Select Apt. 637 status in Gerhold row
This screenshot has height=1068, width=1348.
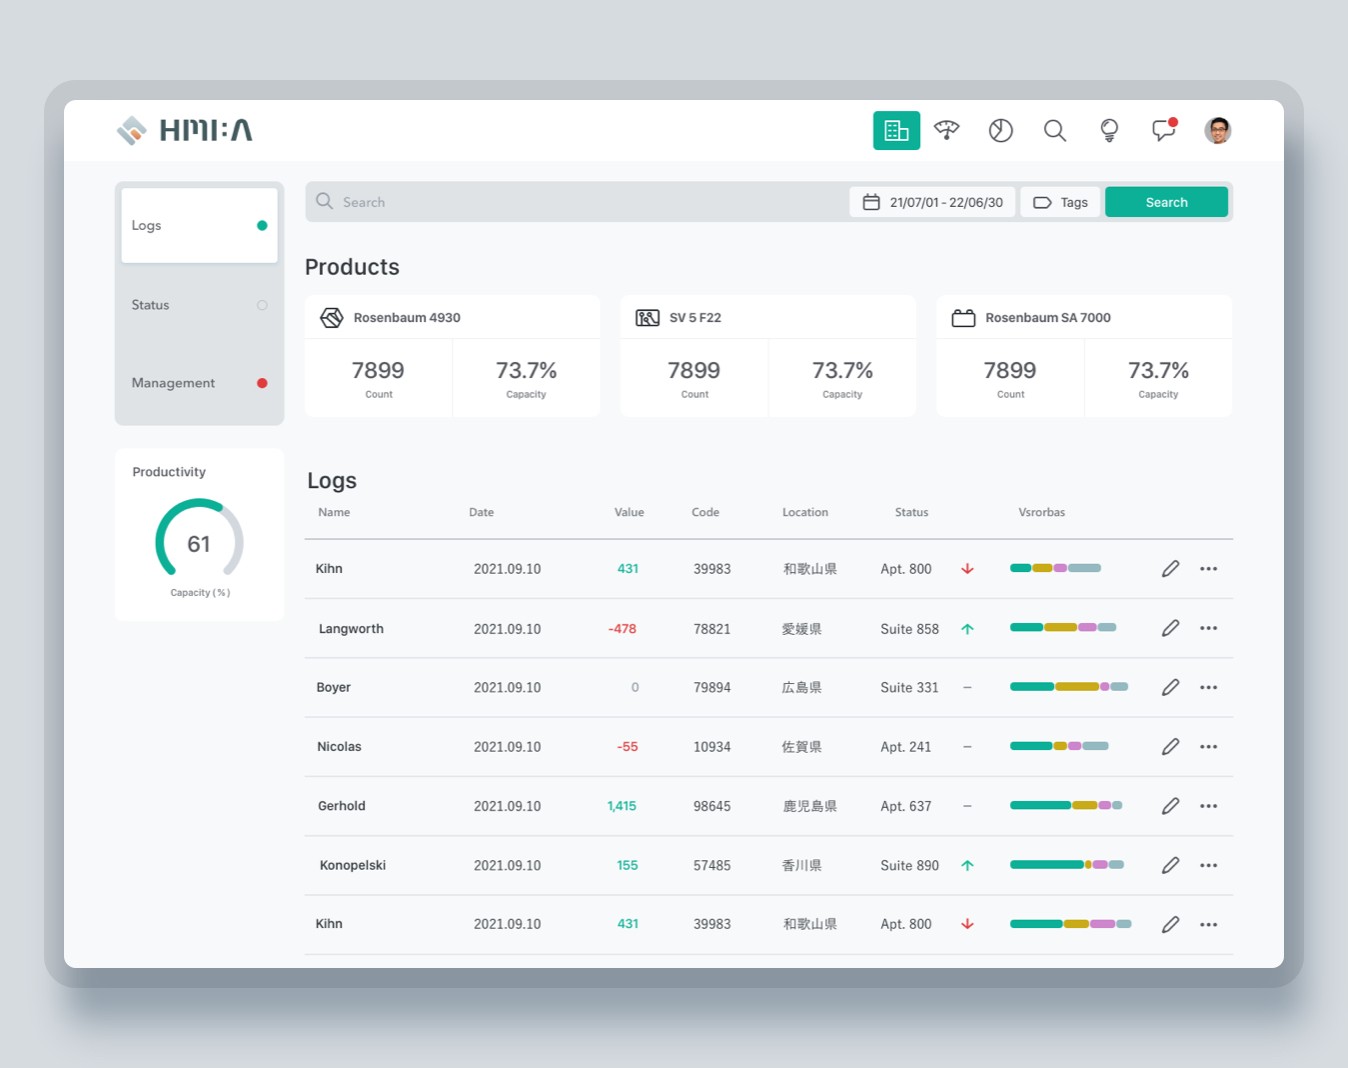coord(906,806)
